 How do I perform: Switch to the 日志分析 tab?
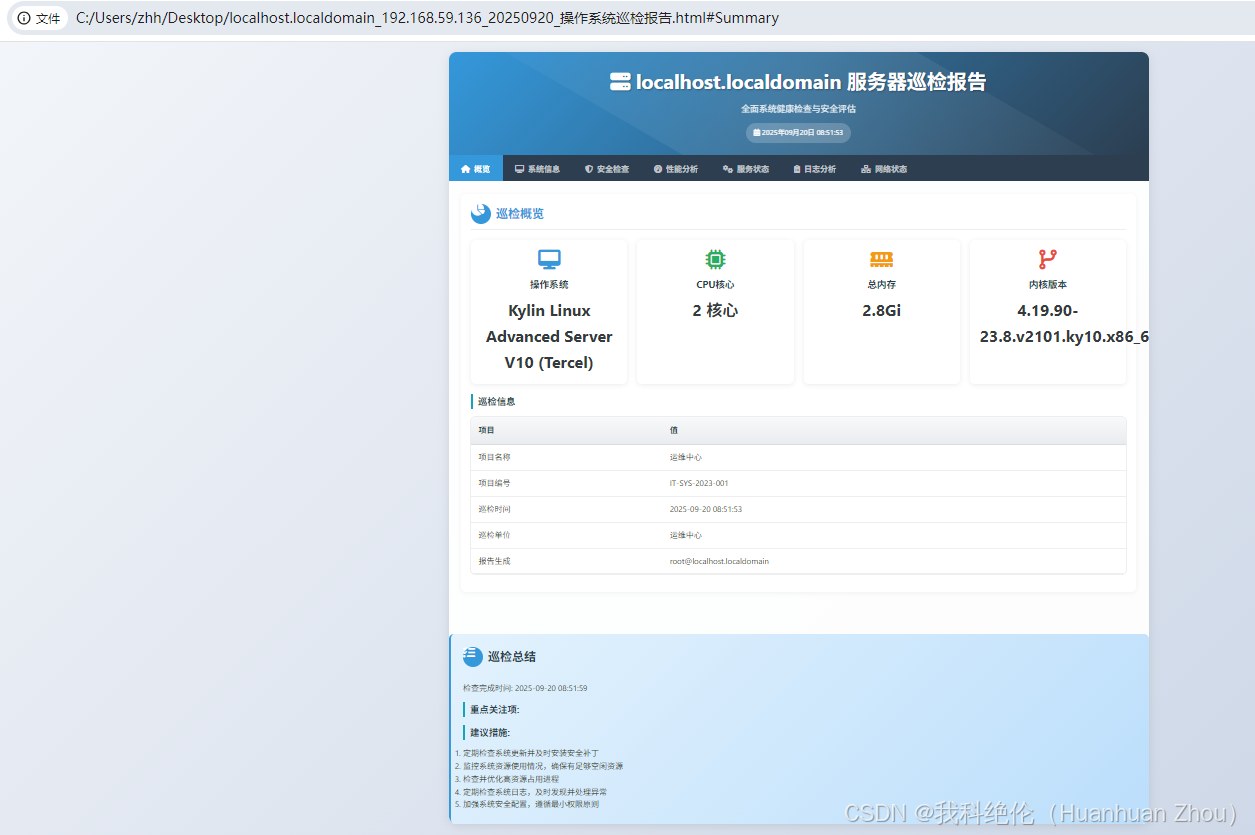815,169
